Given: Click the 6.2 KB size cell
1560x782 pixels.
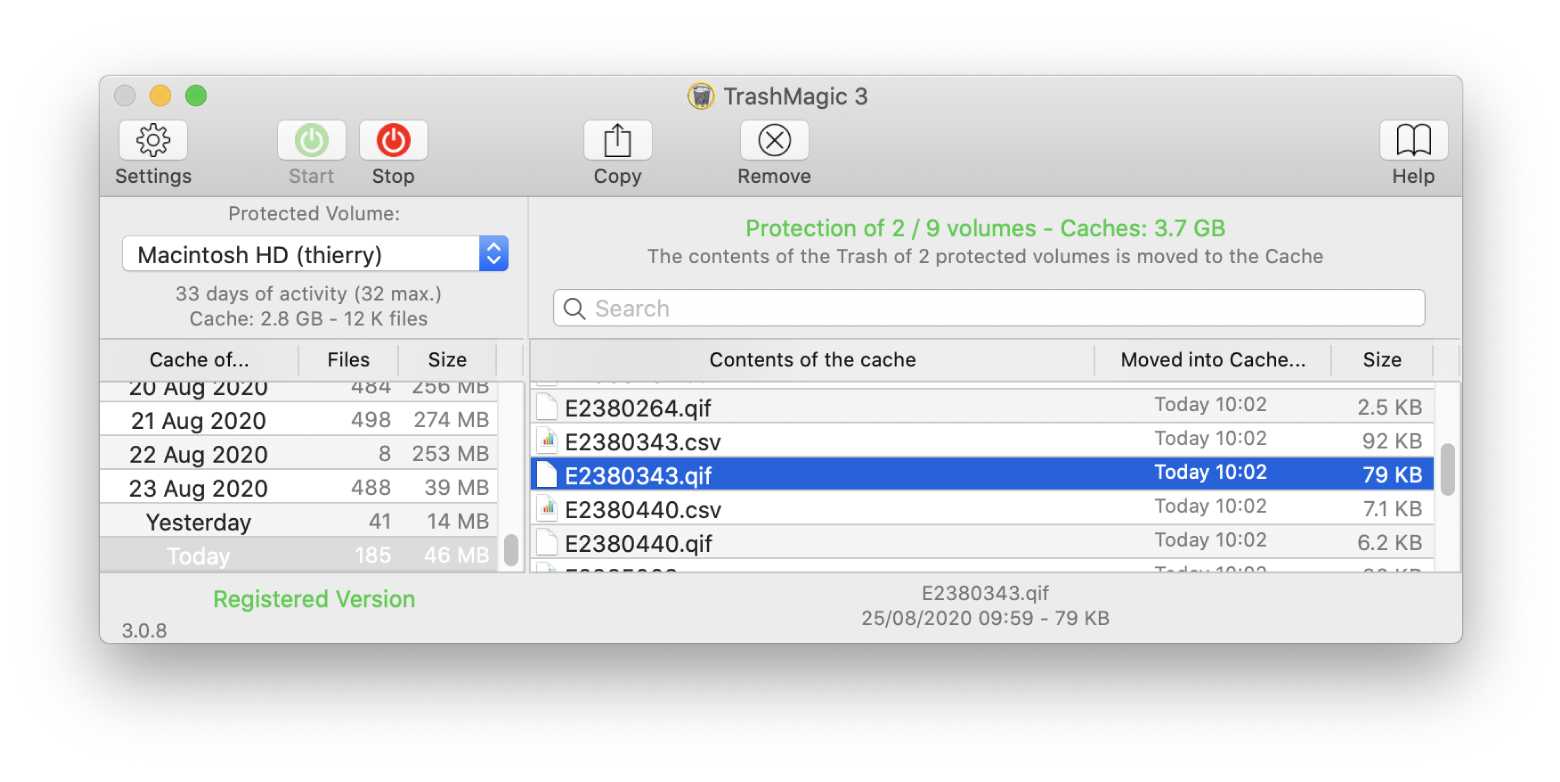Looking at the screenshot, I should [1389, 543].
